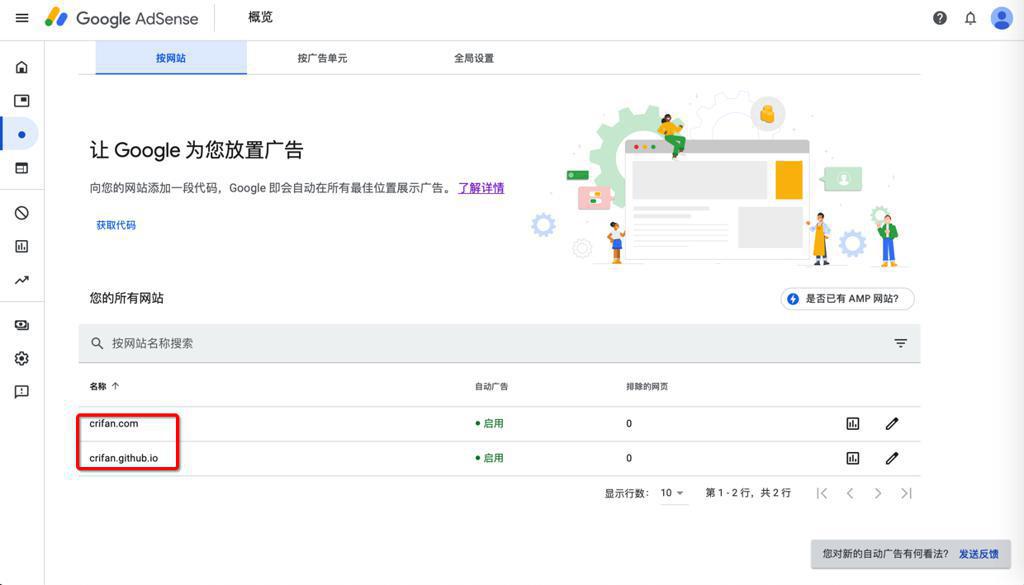Select crifan.github.io site name

pos(123,458)
